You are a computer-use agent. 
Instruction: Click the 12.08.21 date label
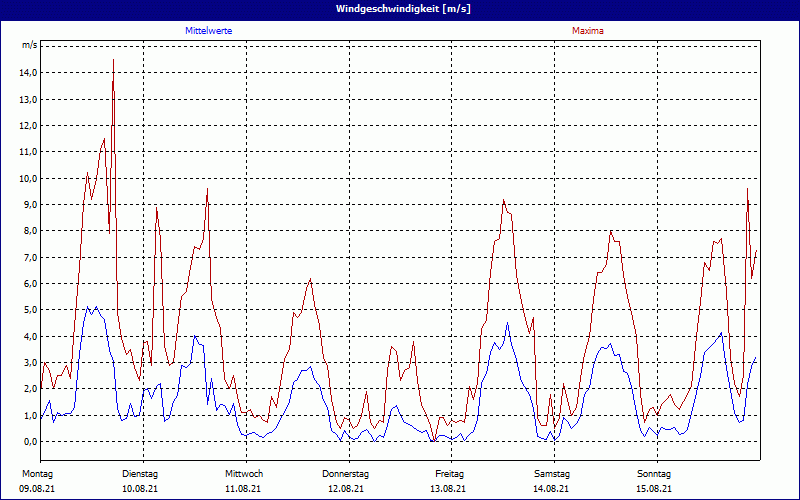point(346,489)
